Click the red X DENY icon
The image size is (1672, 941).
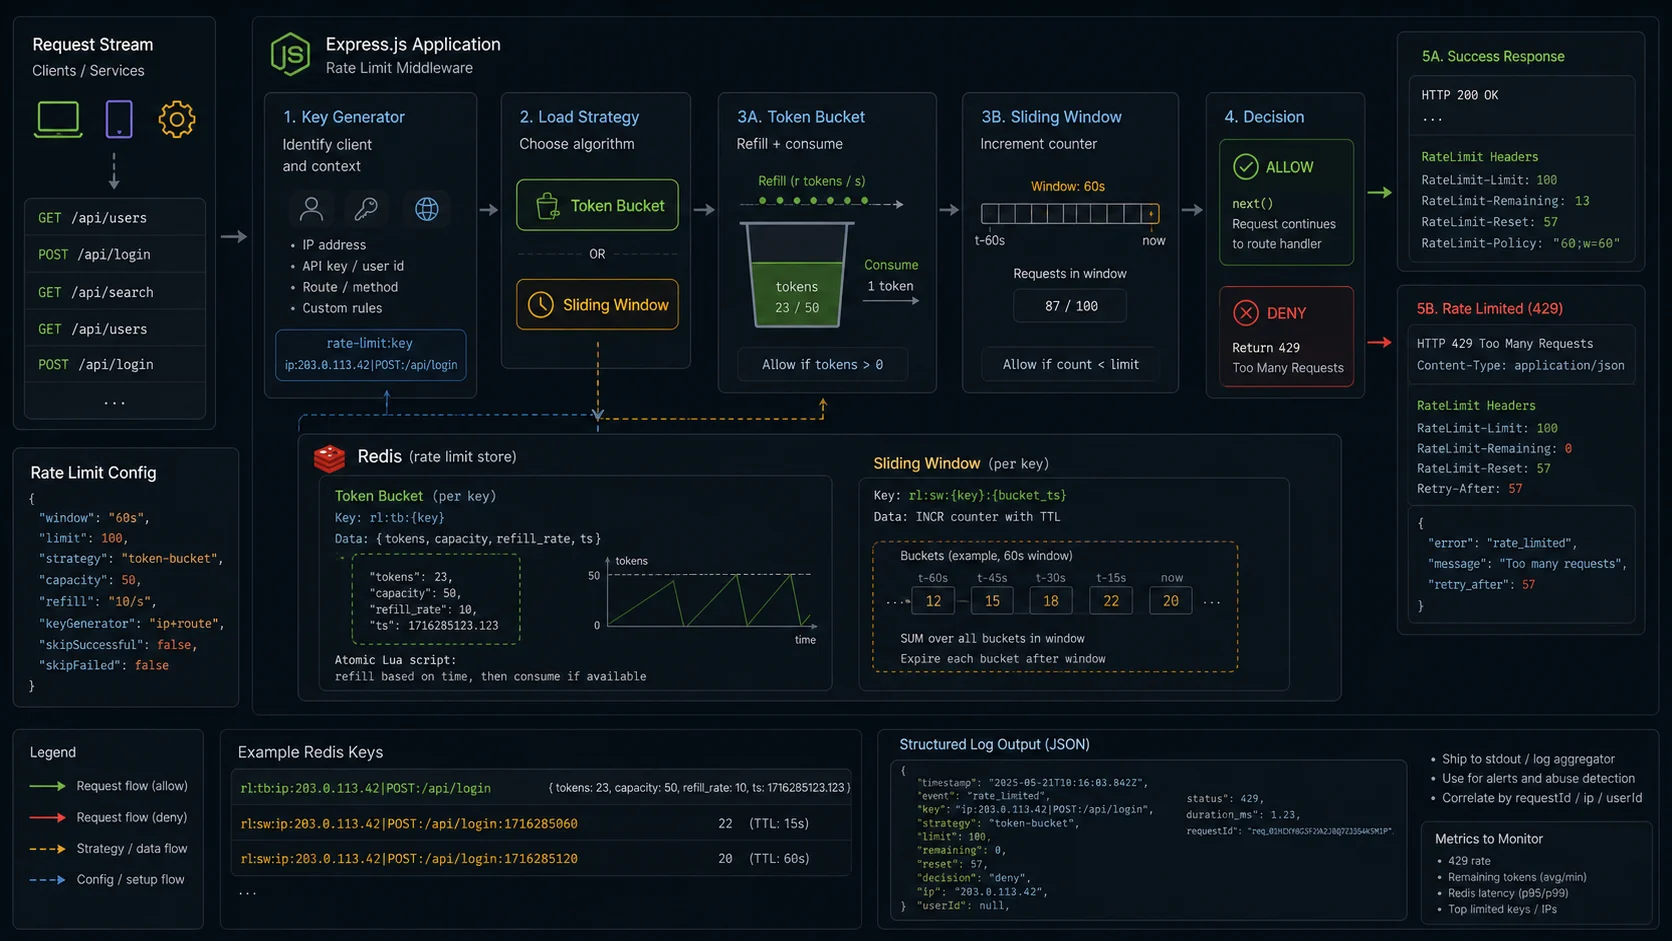coord(1246,313)
